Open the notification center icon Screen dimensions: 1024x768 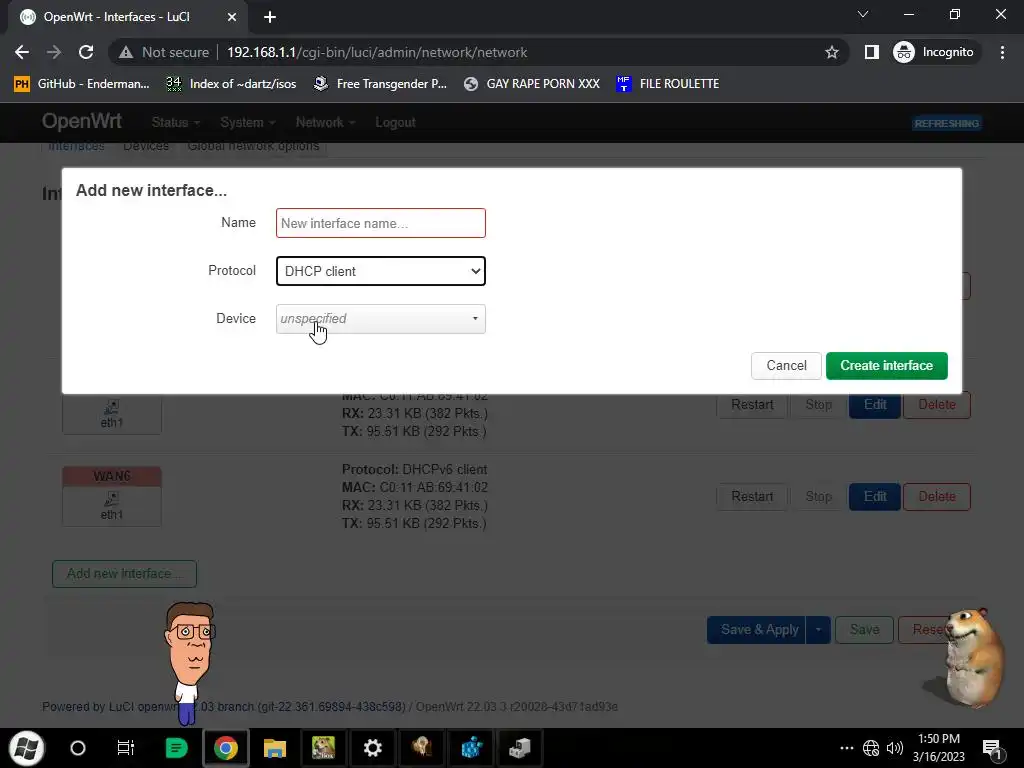(992, 748)
